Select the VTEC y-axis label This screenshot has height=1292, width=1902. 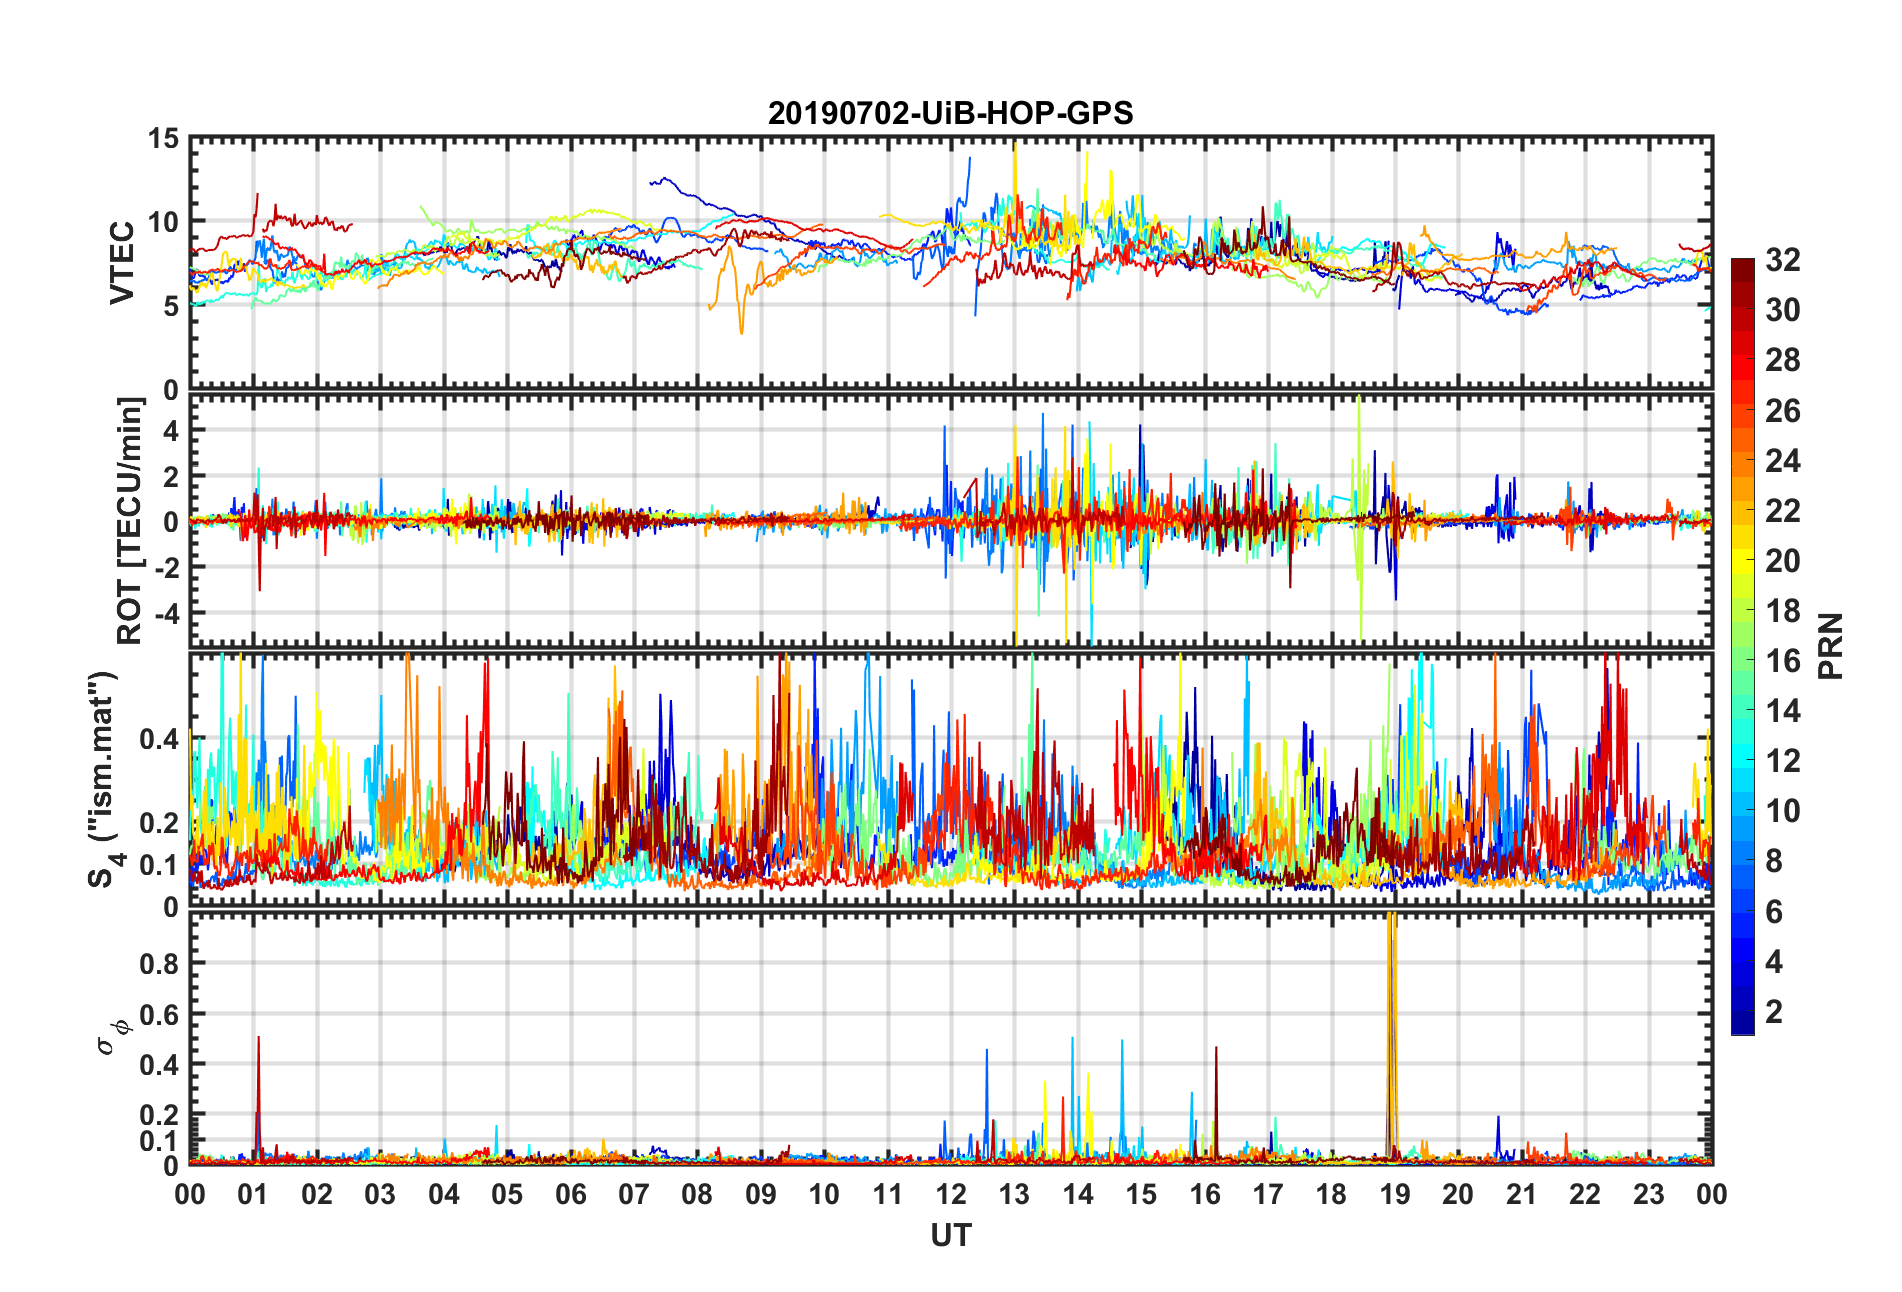[x=122, y=263]
